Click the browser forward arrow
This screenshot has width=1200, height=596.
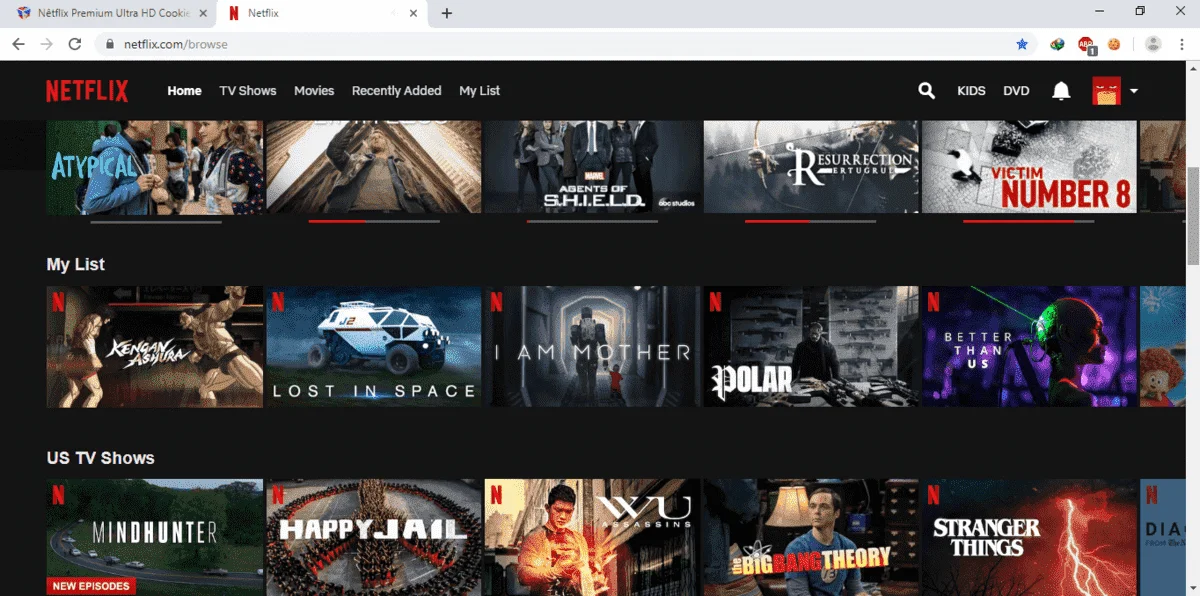click(x=46, y=44)
